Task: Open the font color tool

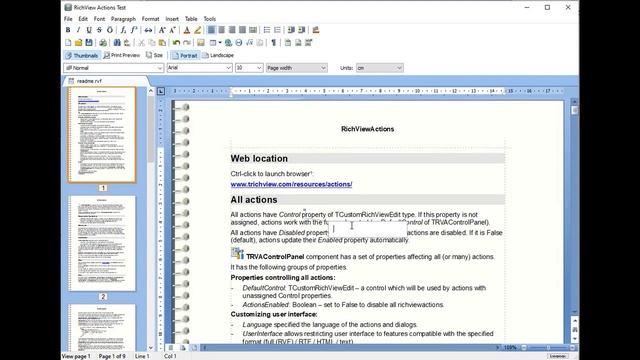Action: (187, 30)
